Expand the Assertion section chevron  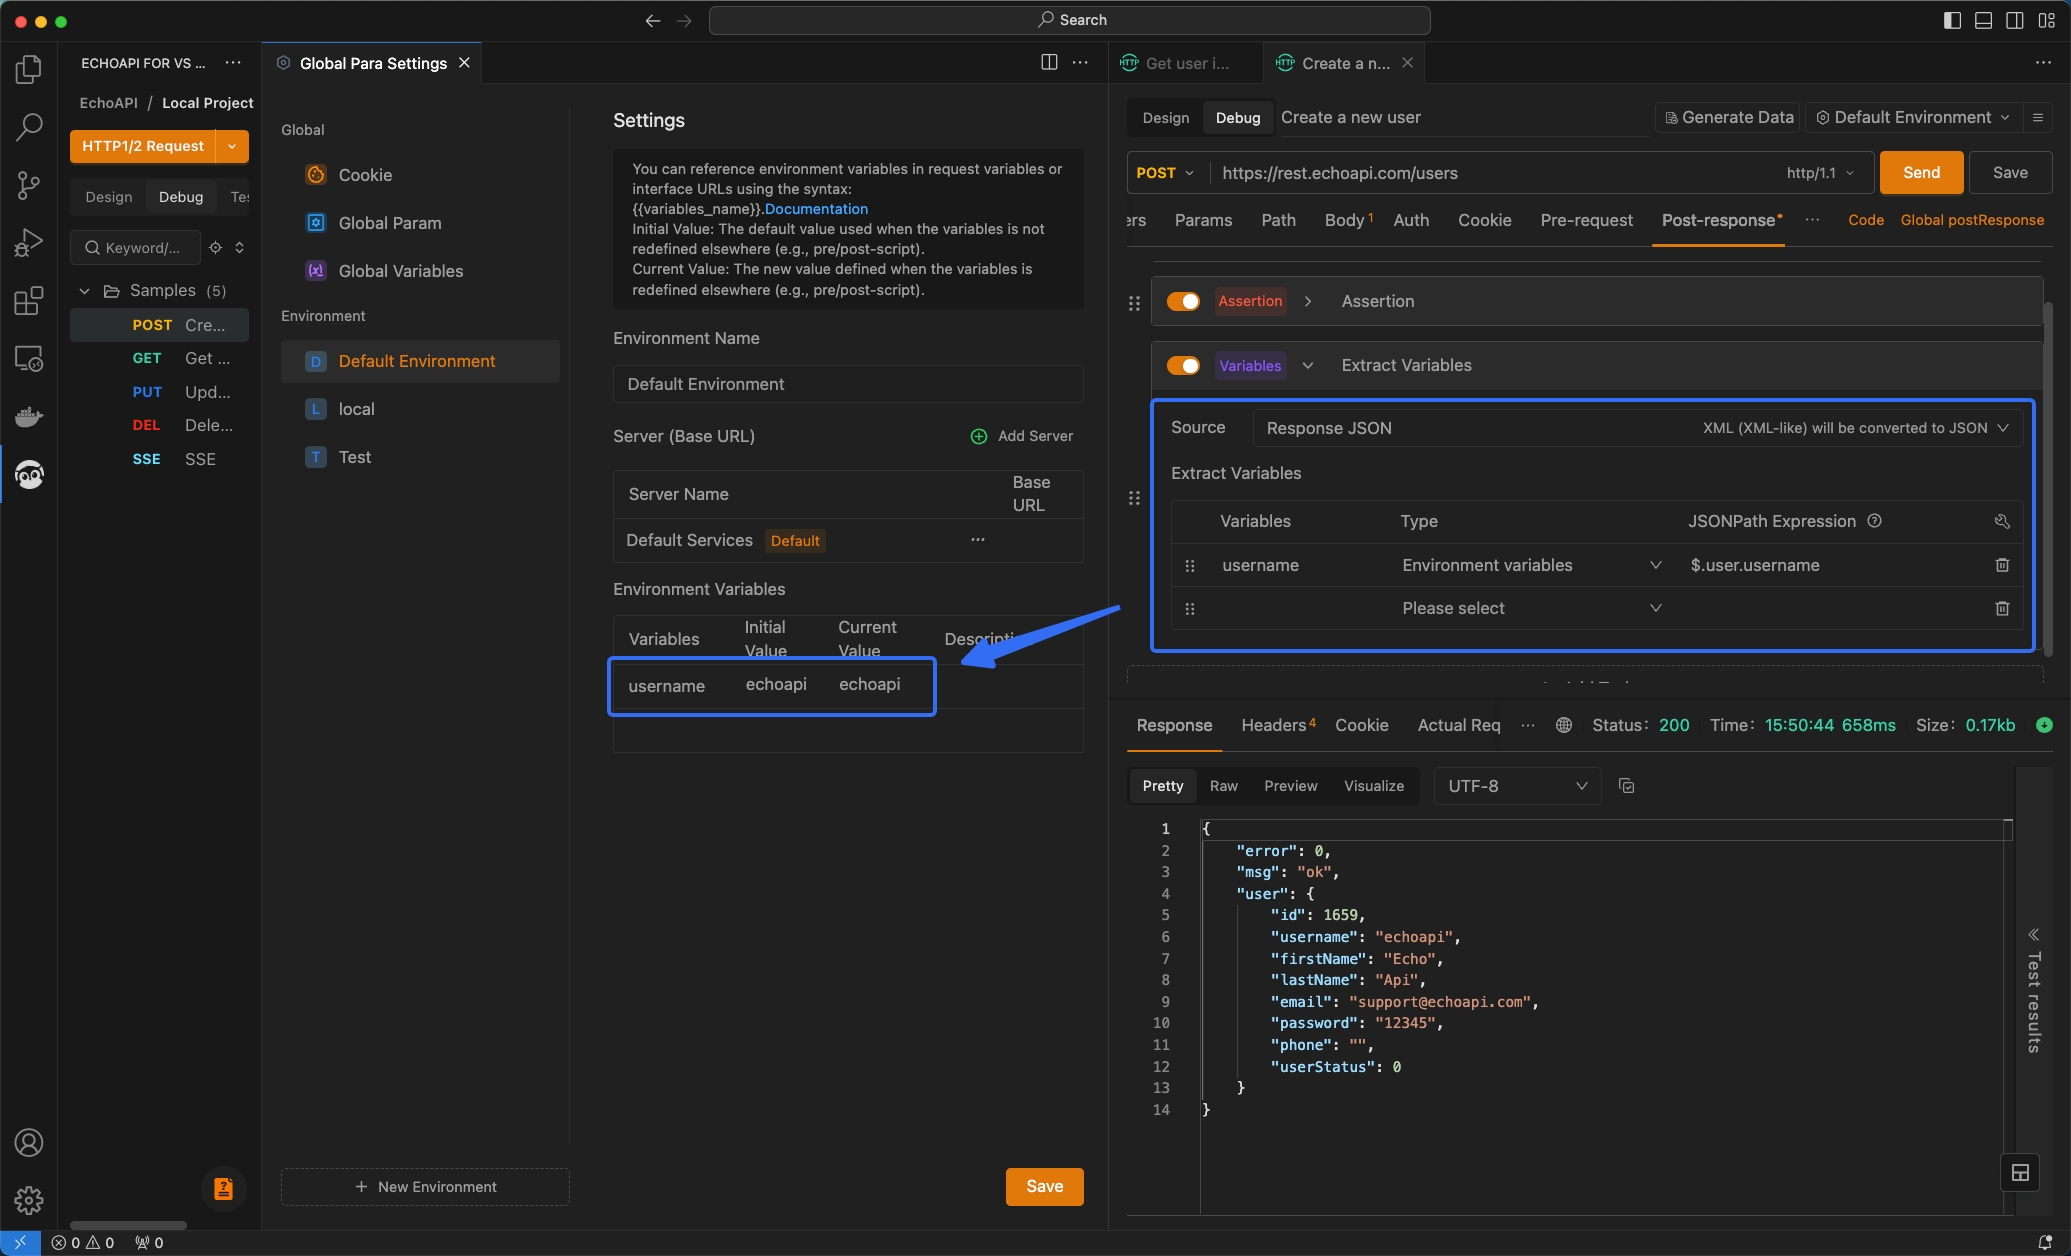(1308, 301)
